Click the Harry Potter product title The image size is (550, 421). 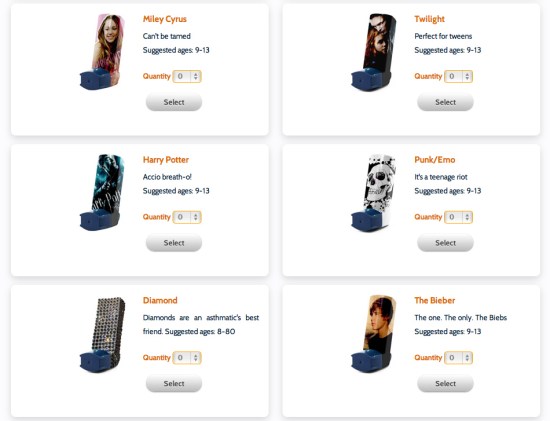click(166, 160)
